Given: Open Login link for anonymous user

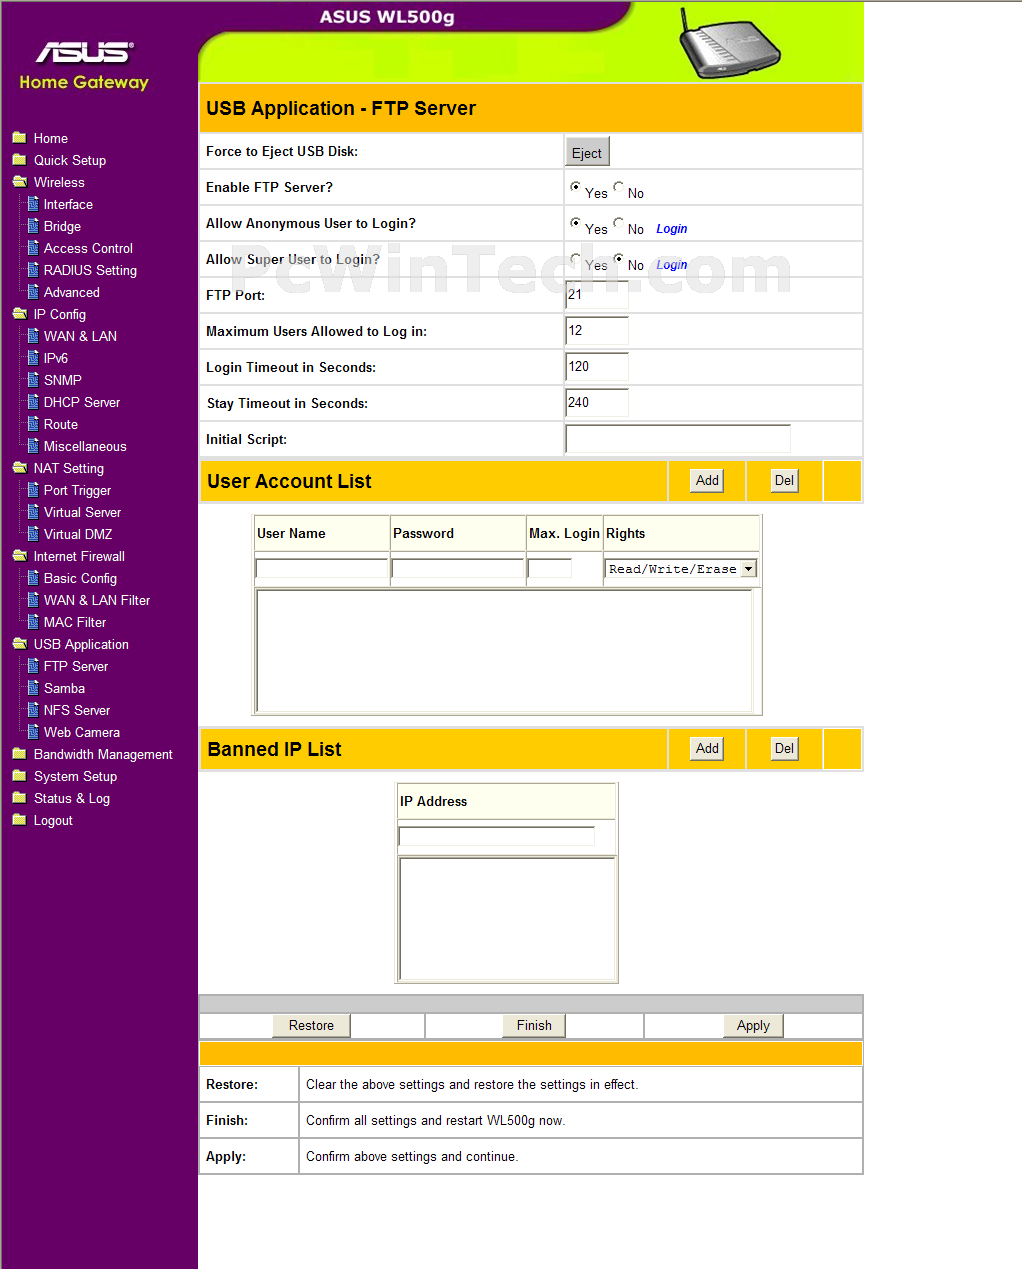Looking at the screenshot, I should pos(671,229).
